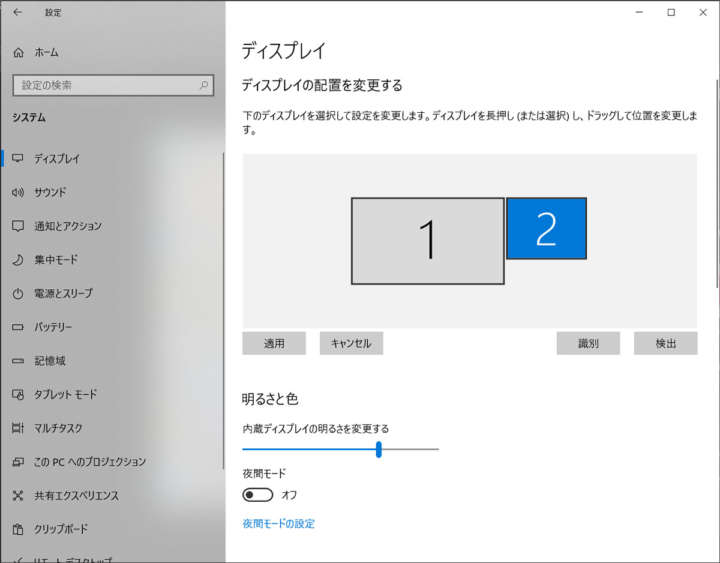Toggle the 夜間モード switch

(x=258, y=495)
